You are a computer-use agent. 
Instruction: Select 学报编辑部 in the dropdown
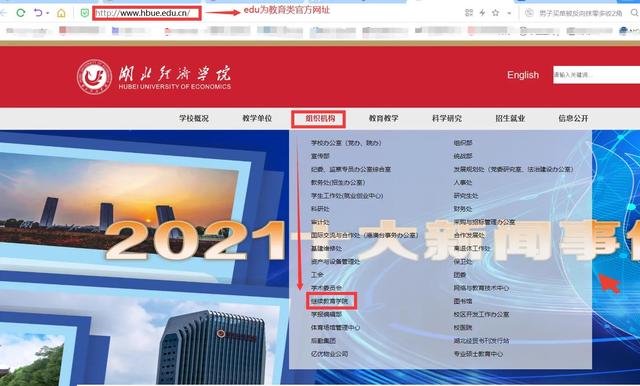(x=326, y=314)
